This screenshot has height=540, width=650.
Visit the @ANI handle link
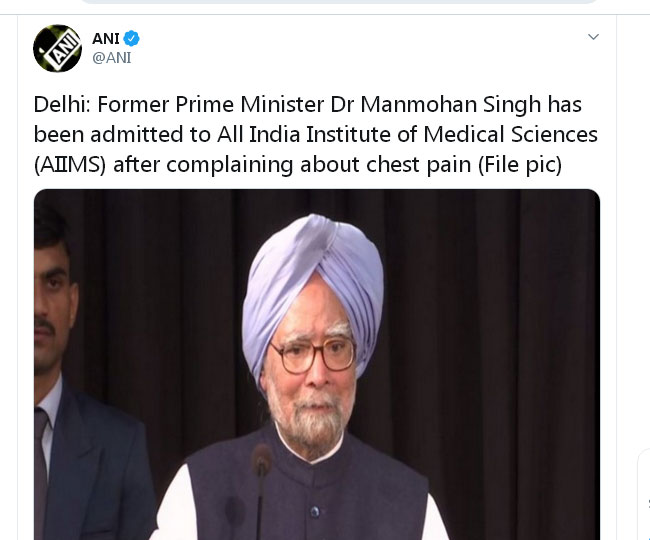click(x=112, y=58)
